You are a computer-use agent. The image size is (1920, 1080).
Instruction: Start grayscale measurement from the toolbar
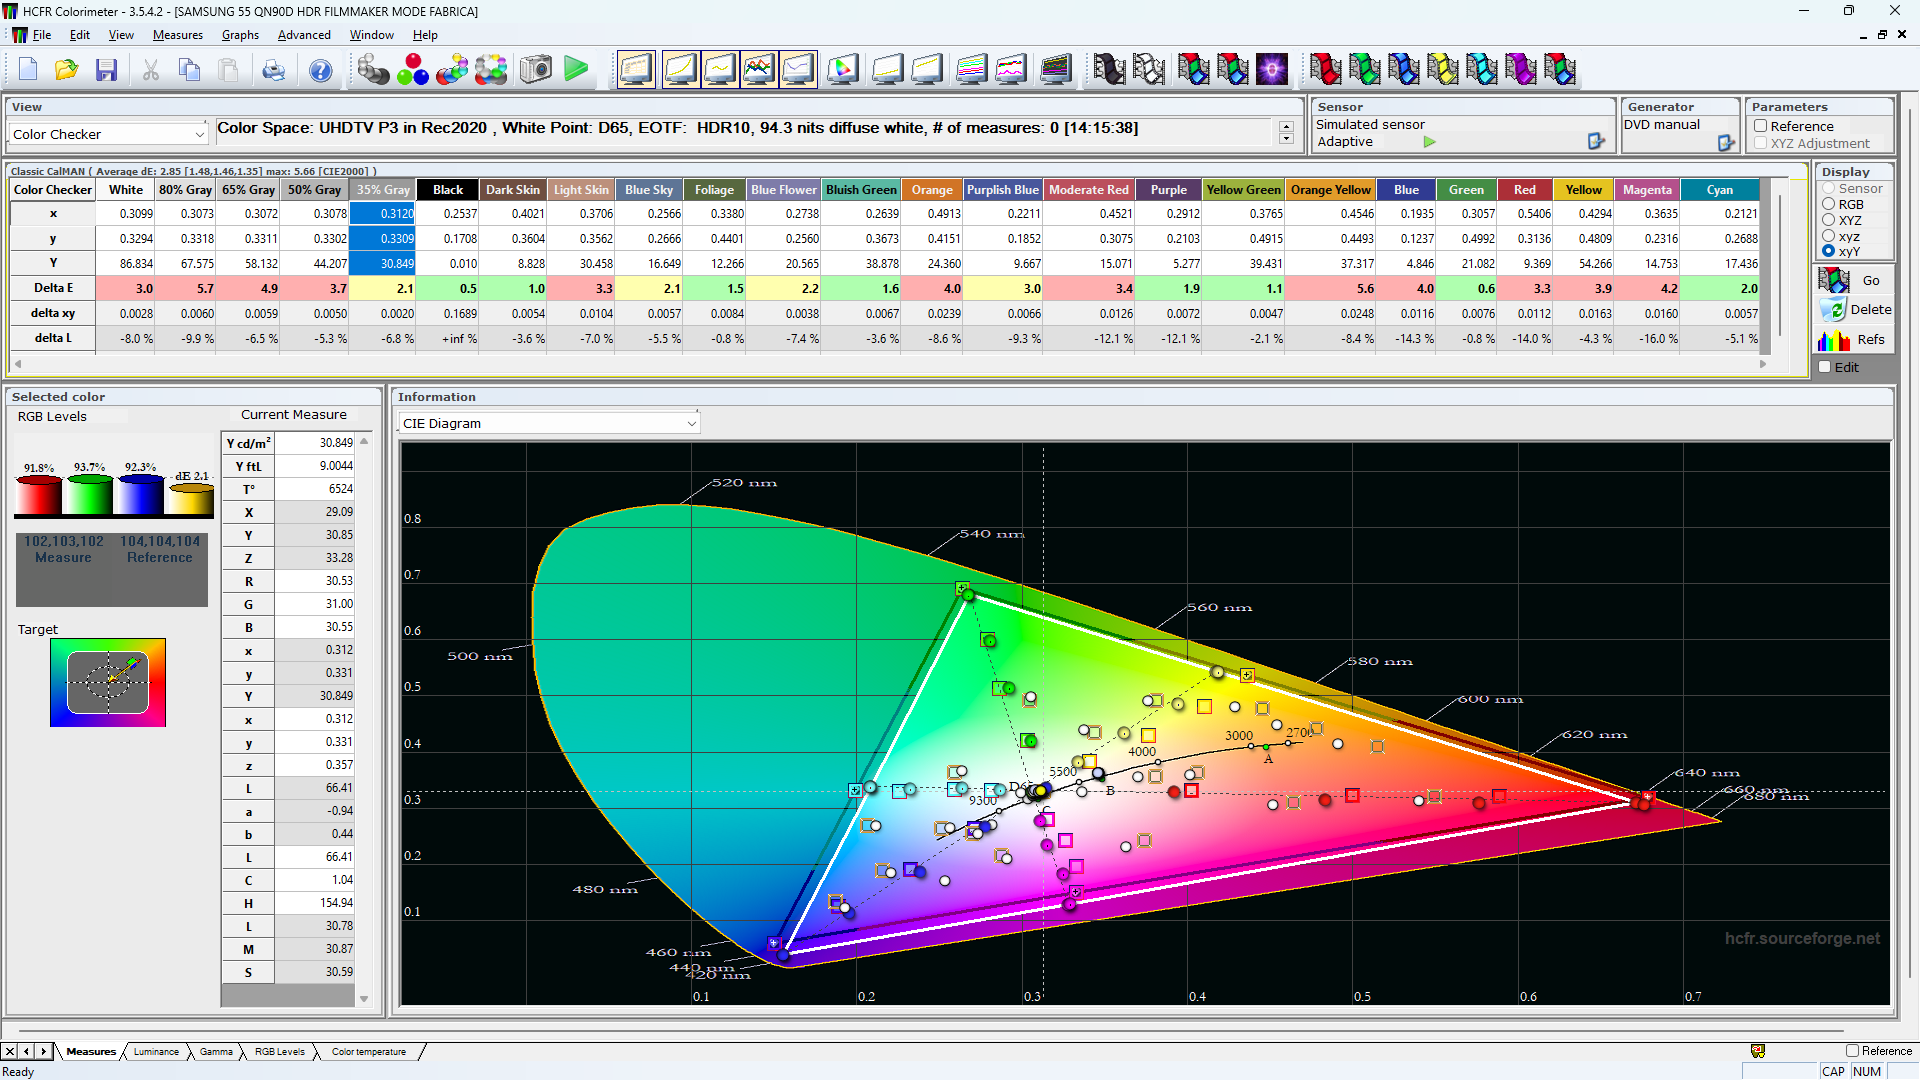374,69
